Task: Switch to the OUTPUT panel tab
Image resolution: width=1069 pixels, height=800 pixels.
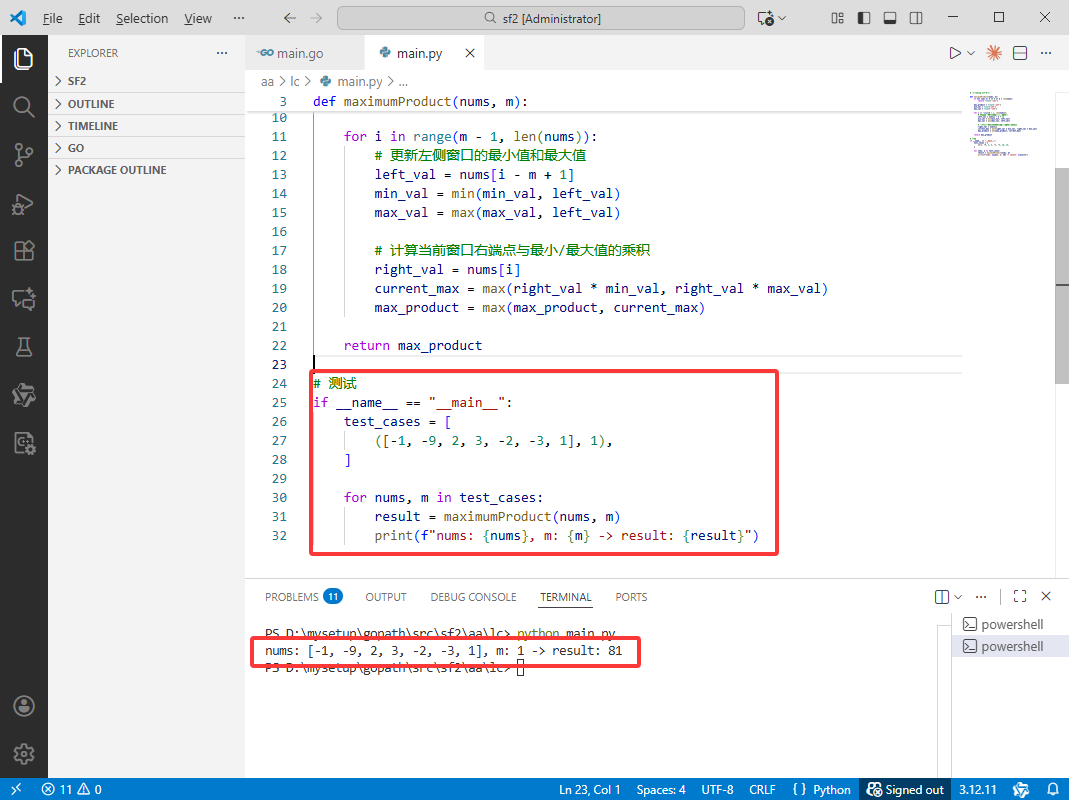Action: pos(386,597)
